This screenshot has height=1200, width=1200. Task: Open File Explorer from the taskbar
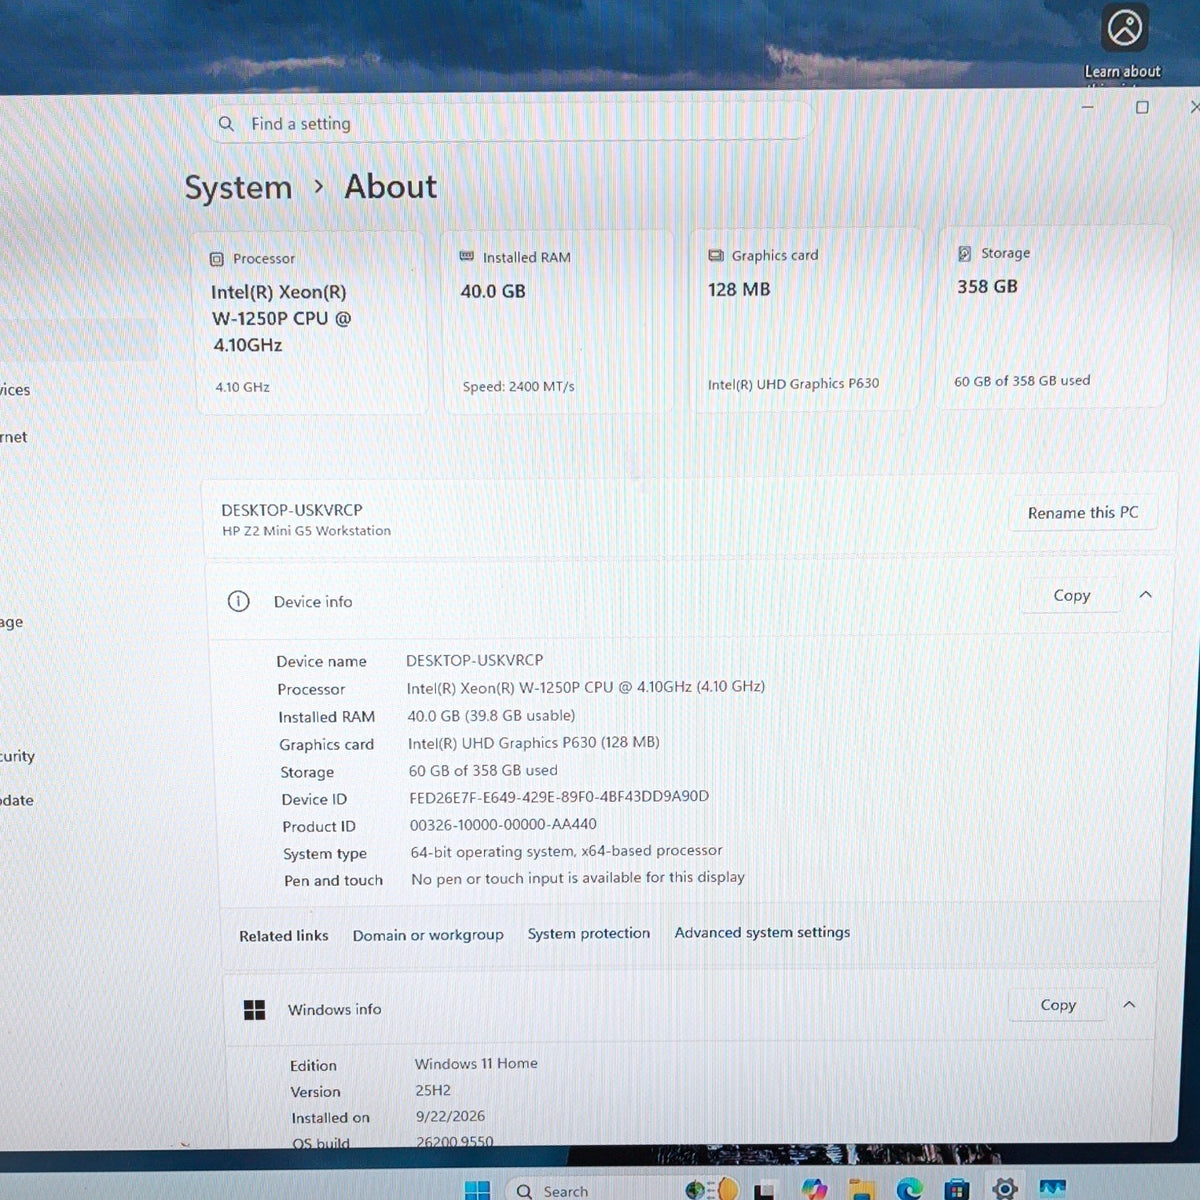pos(862,1190)
